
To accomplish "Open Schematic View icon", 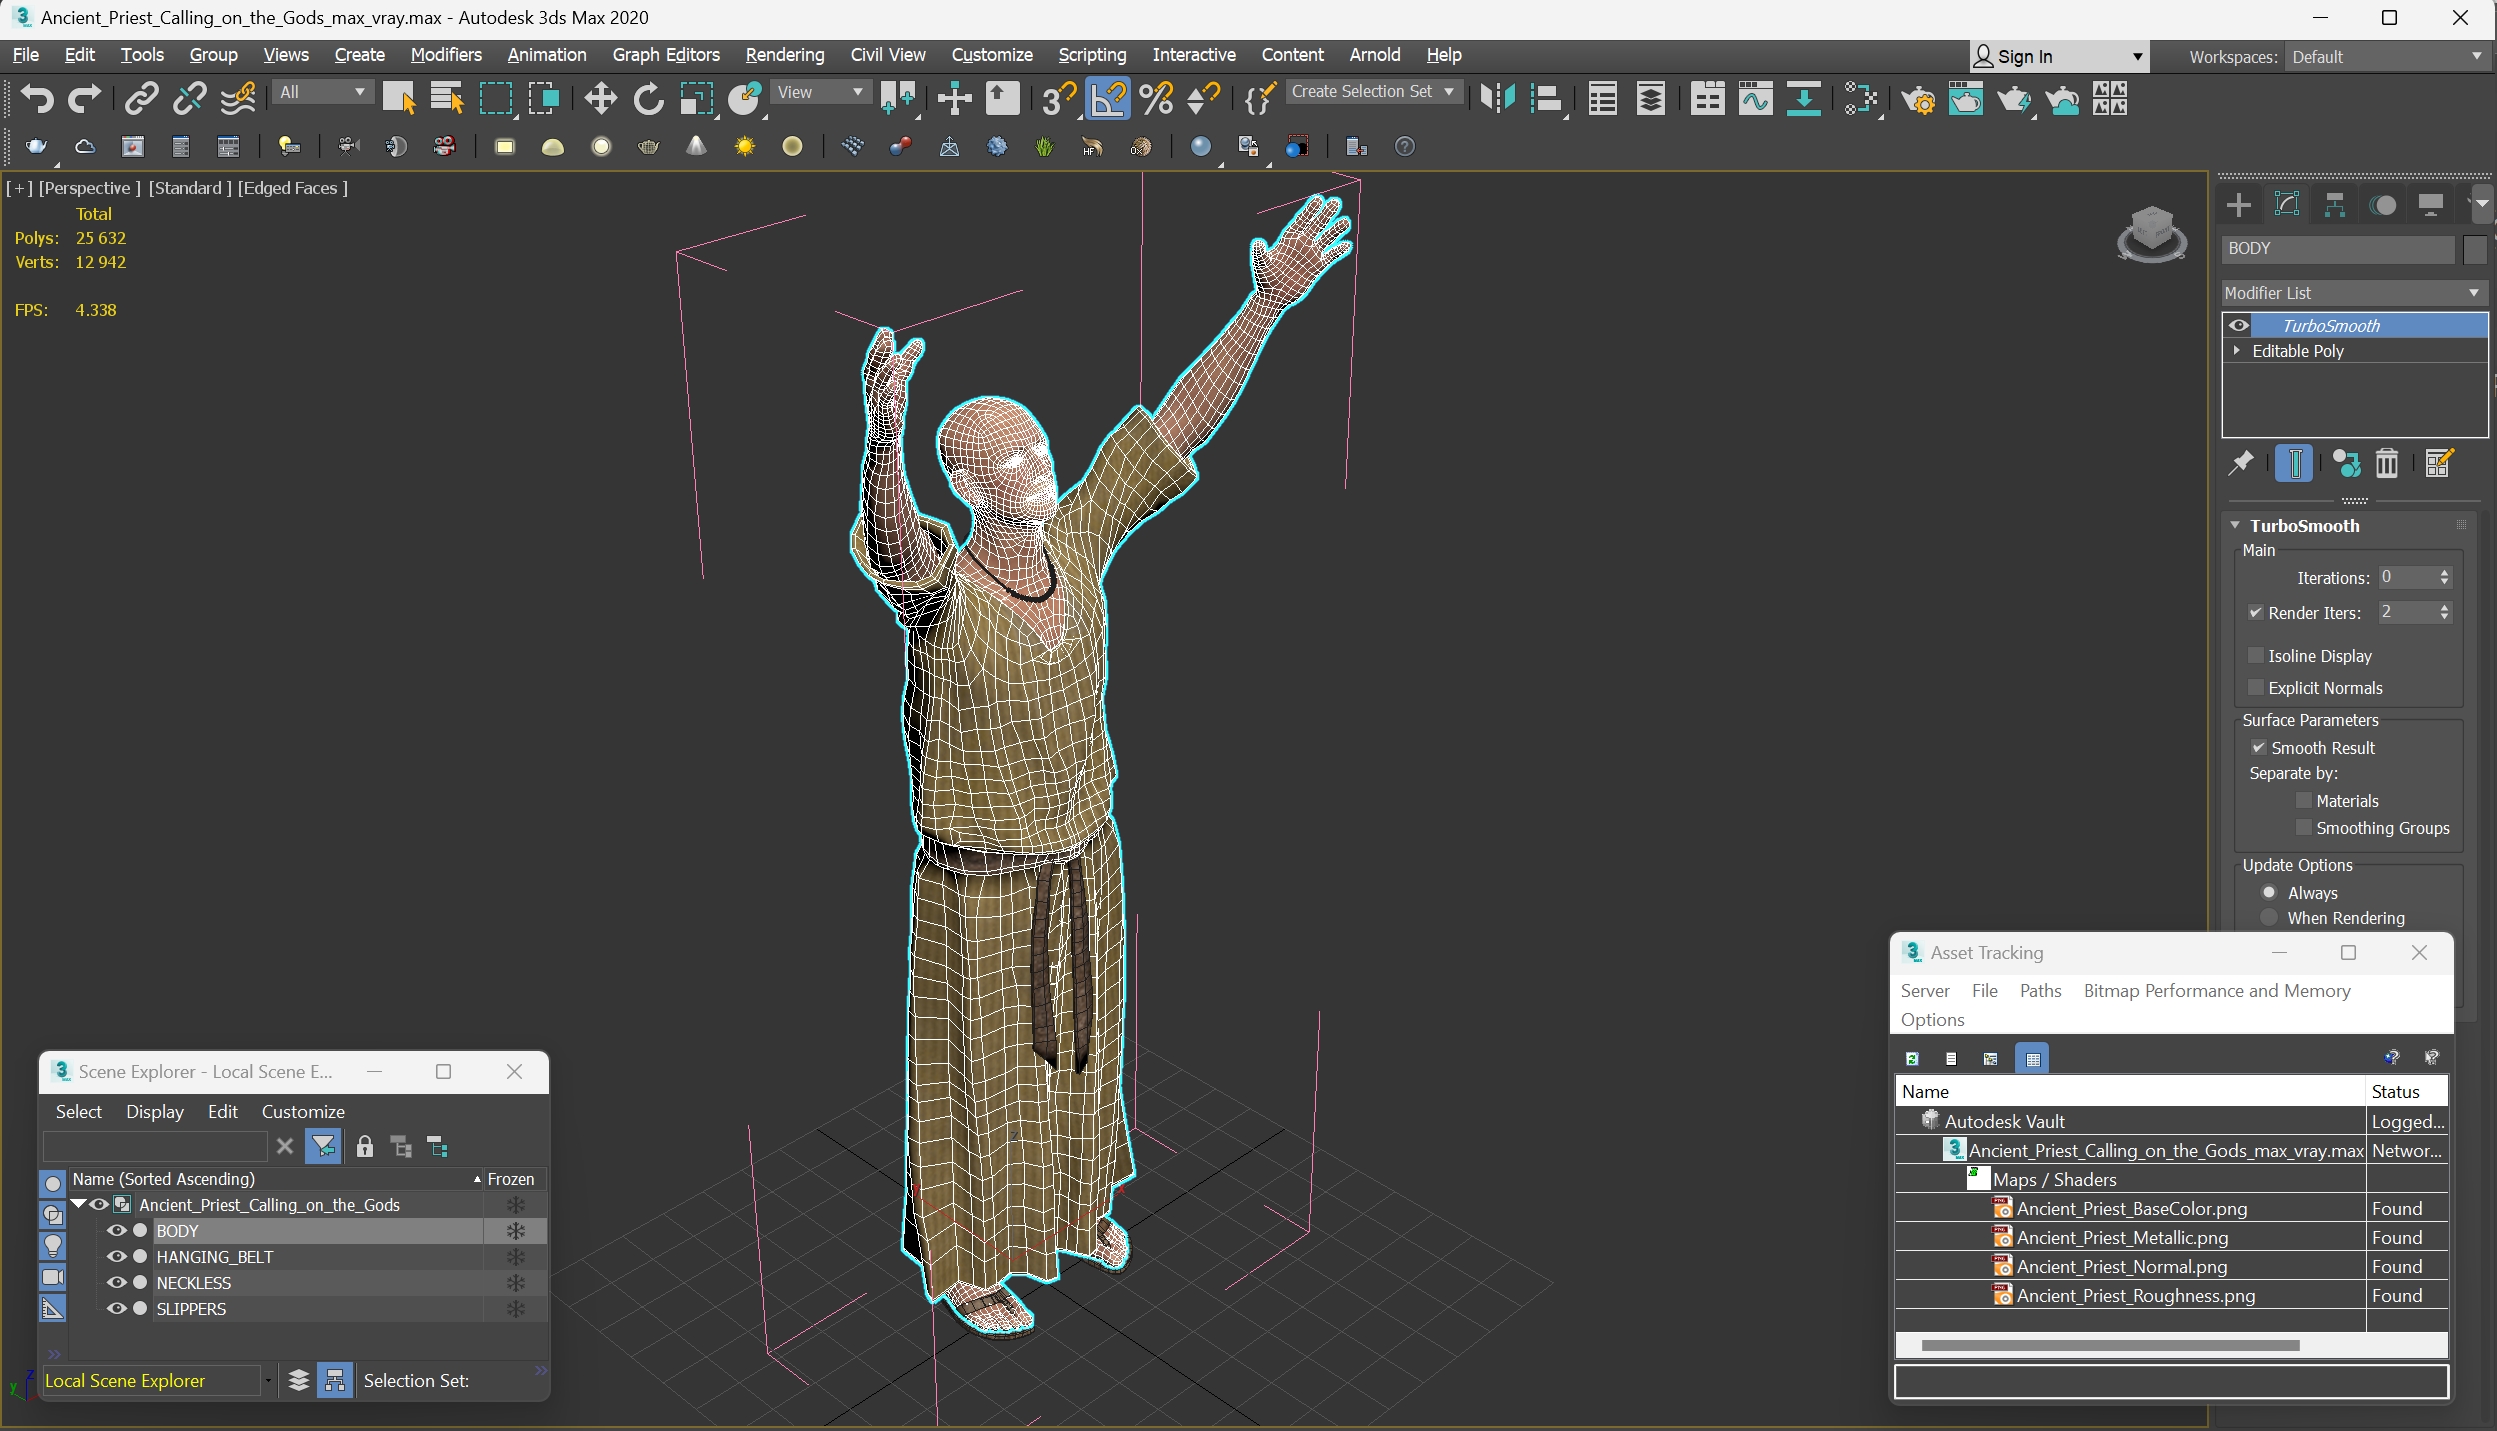I will [x=1803, y=98].
